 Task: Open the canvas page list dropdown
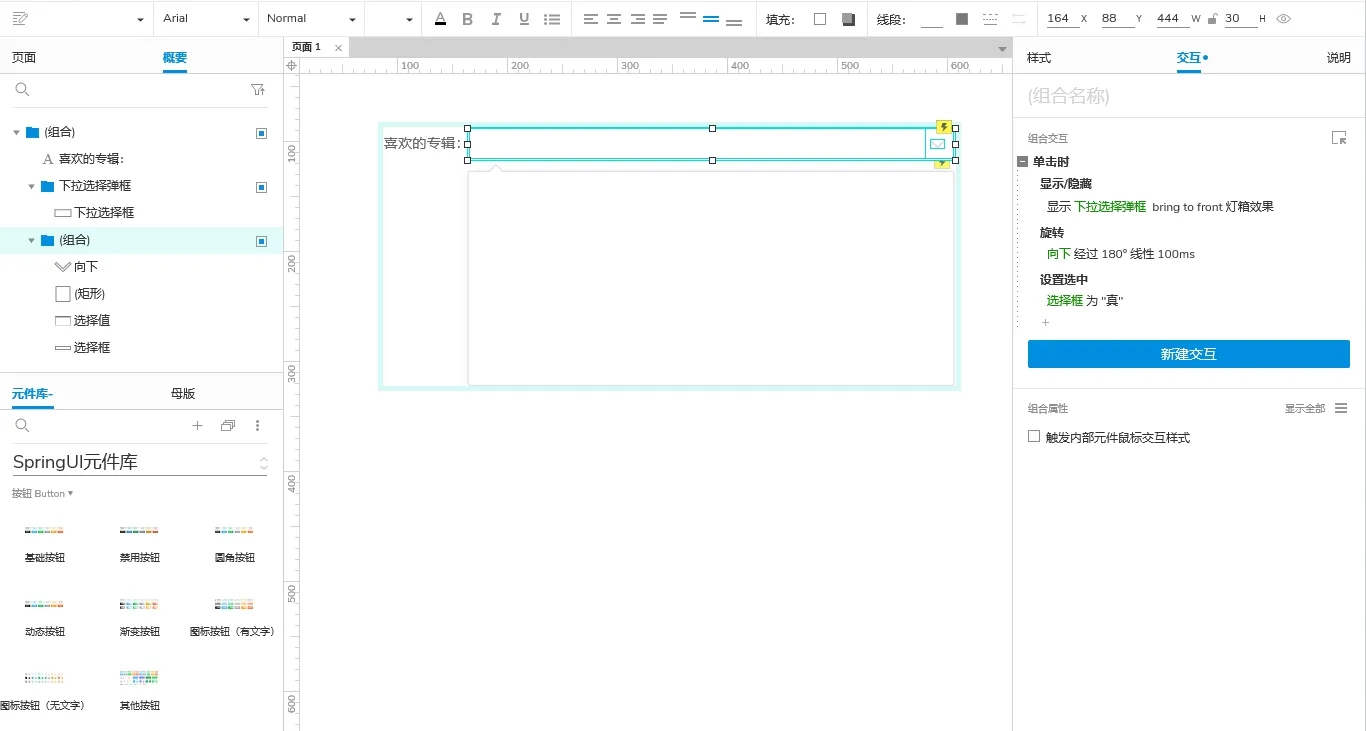pyautogui.click(x=1002, y=49)
